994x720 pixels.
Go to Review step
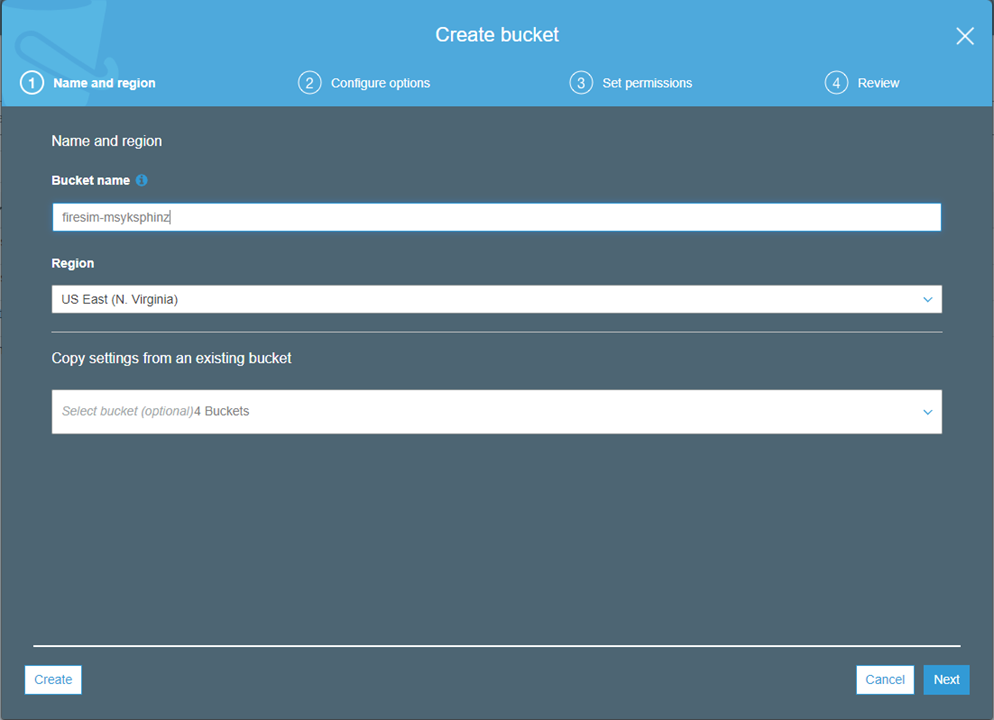pyautogui.click(x=878, y=83)
